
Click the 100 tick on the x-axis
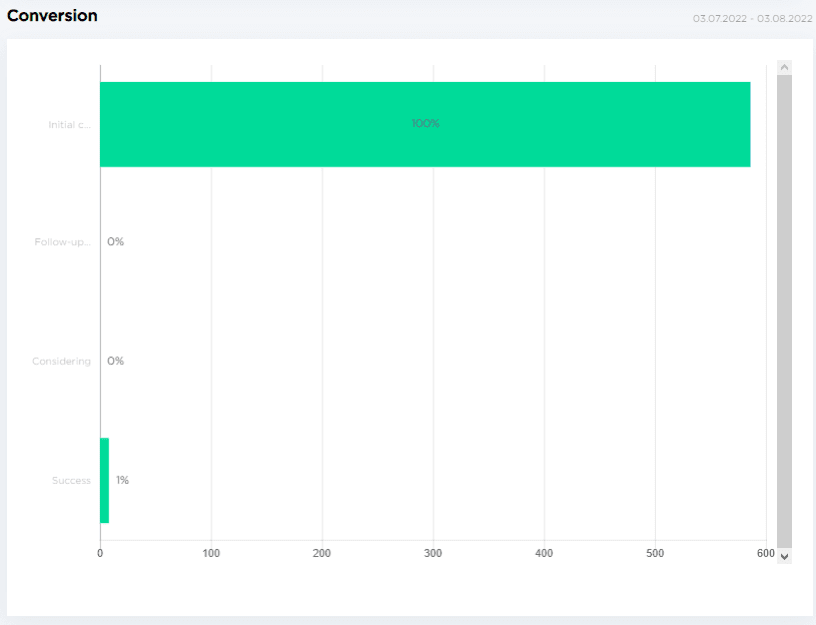pos(211,553)
